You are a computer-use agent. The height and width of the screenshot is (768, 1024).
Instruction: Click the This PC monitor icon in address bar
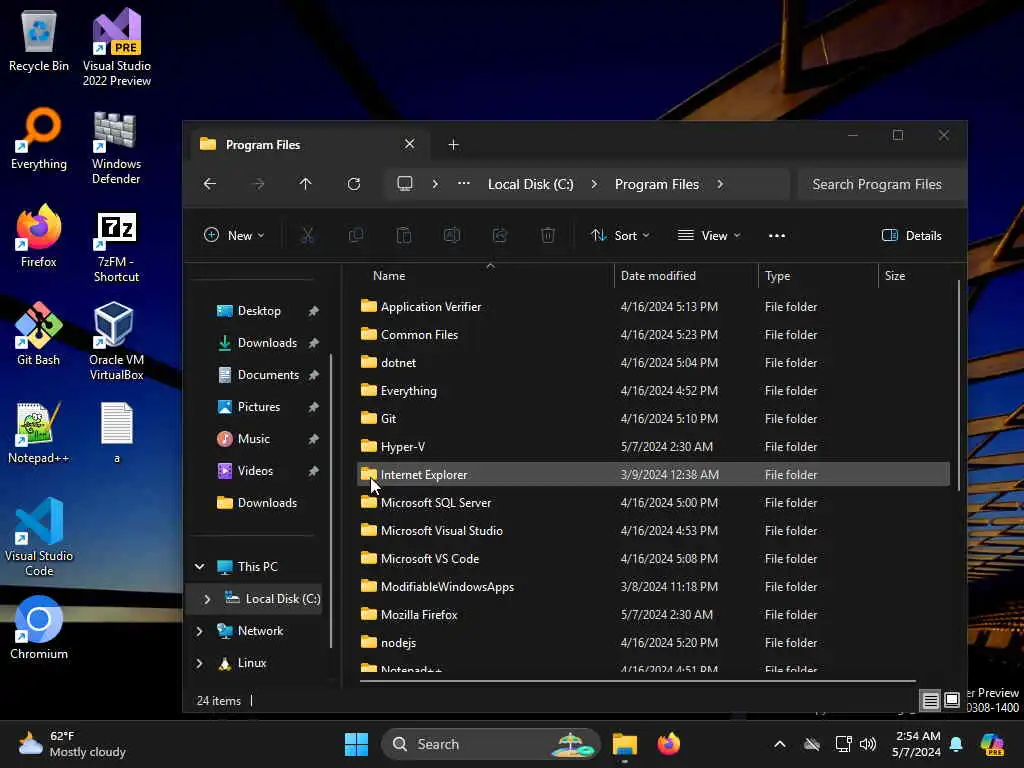pyautogui.click(x=405, y=184)
